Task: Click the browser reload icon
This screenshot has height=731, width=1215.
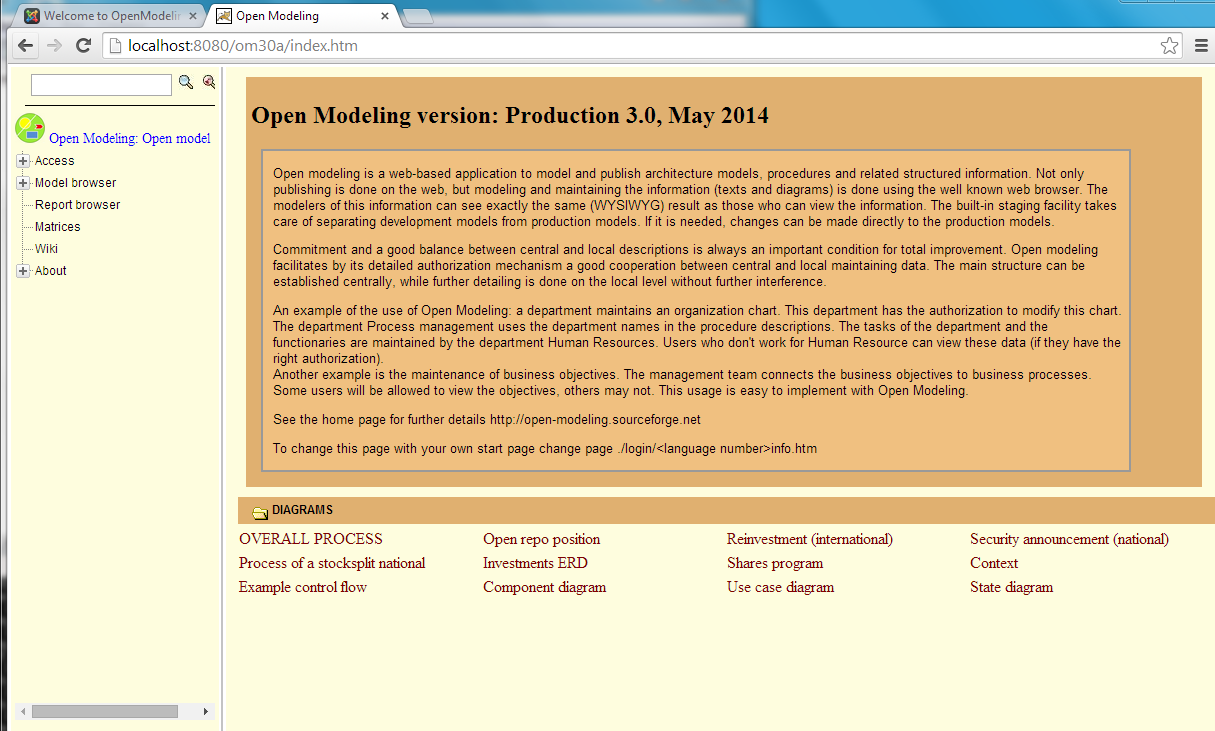Action: click(84, 45)
